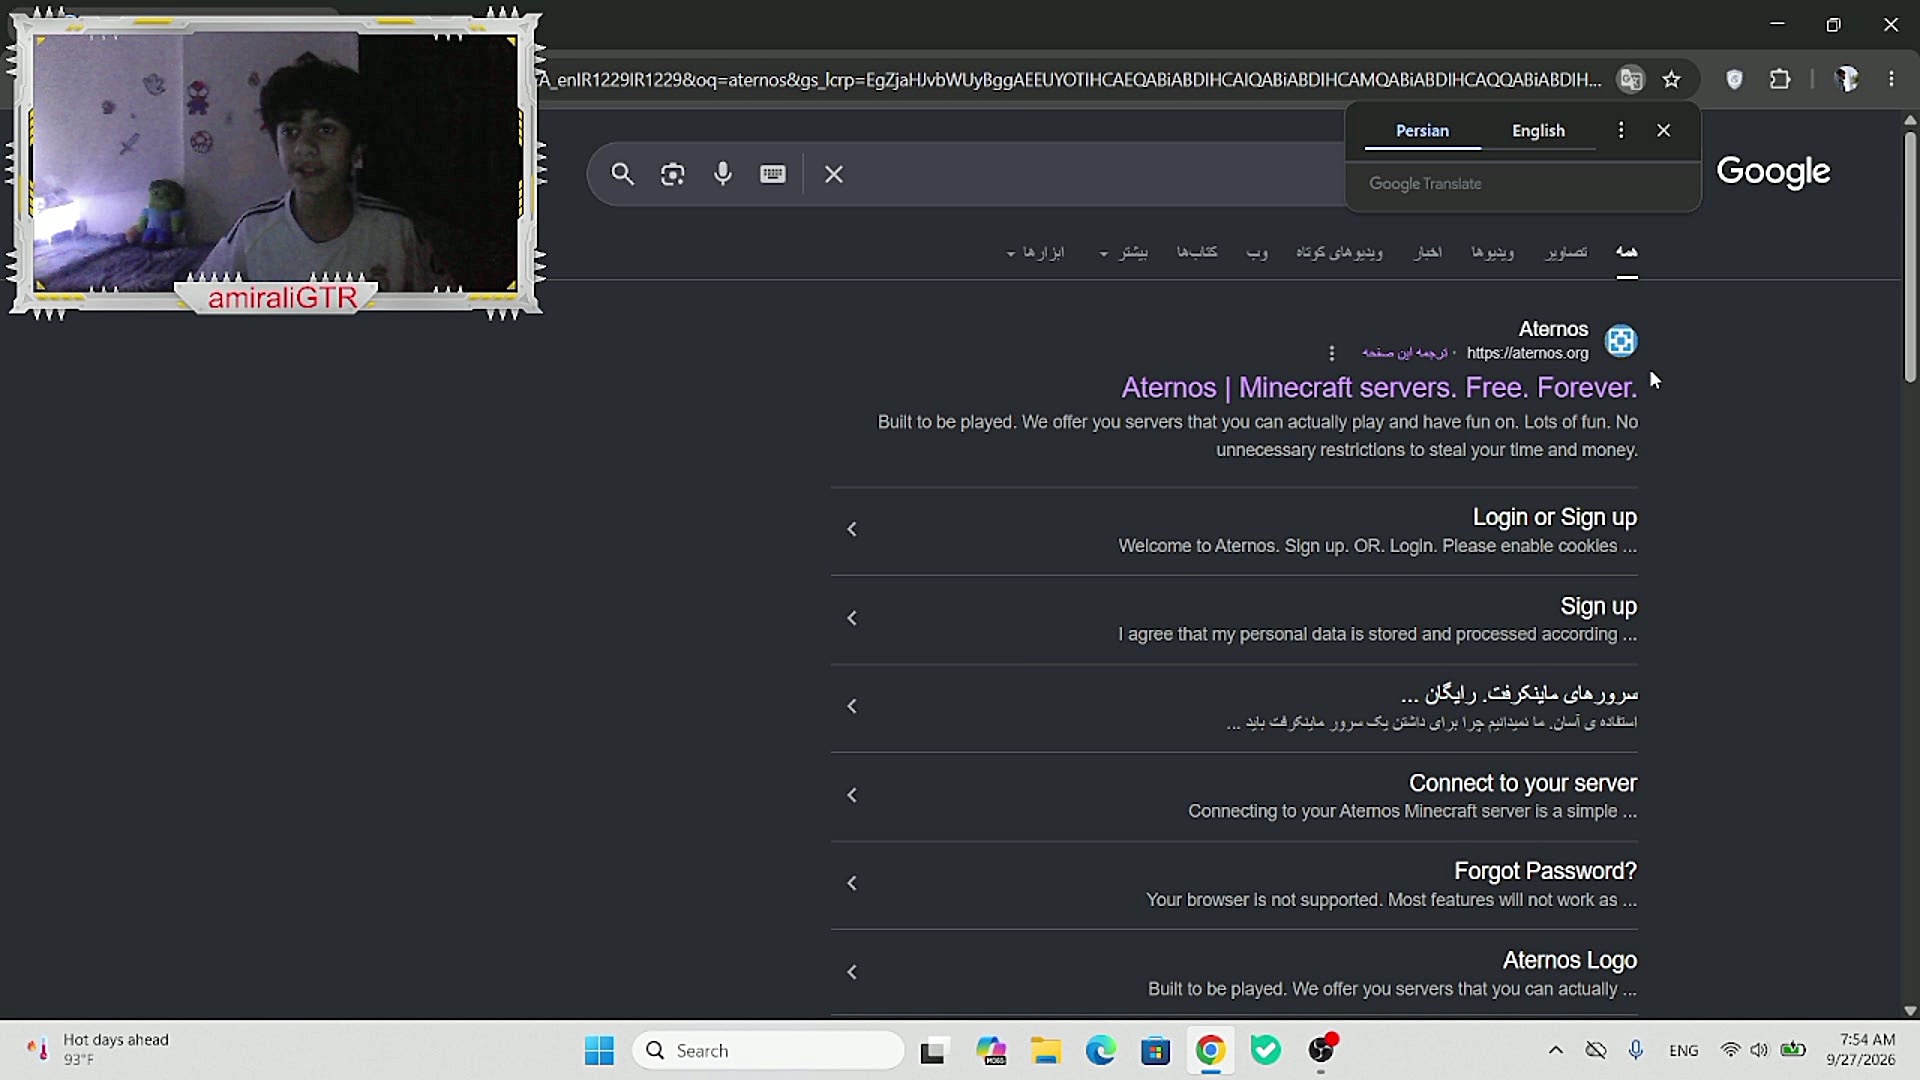Image resolution: width=1920 pixels, height=1080 pixels.
Task: Open Chrome's three-dot menu
Action: click(x=1891, y=79)
